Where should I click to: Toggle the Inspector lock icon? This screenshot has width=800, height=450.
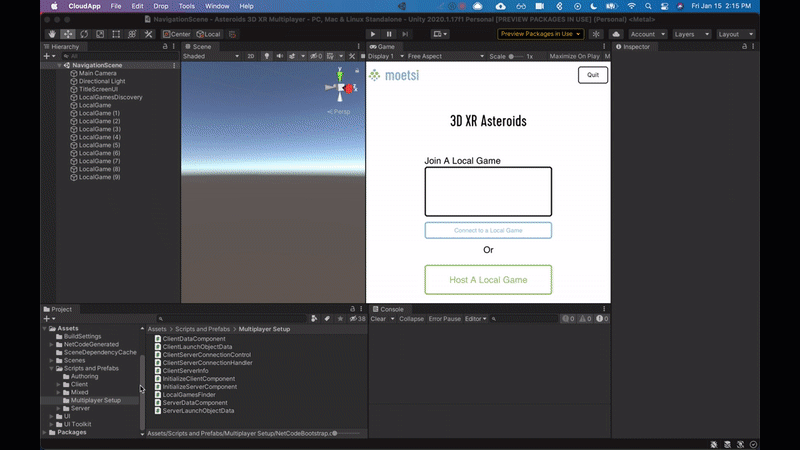point(742,47)
